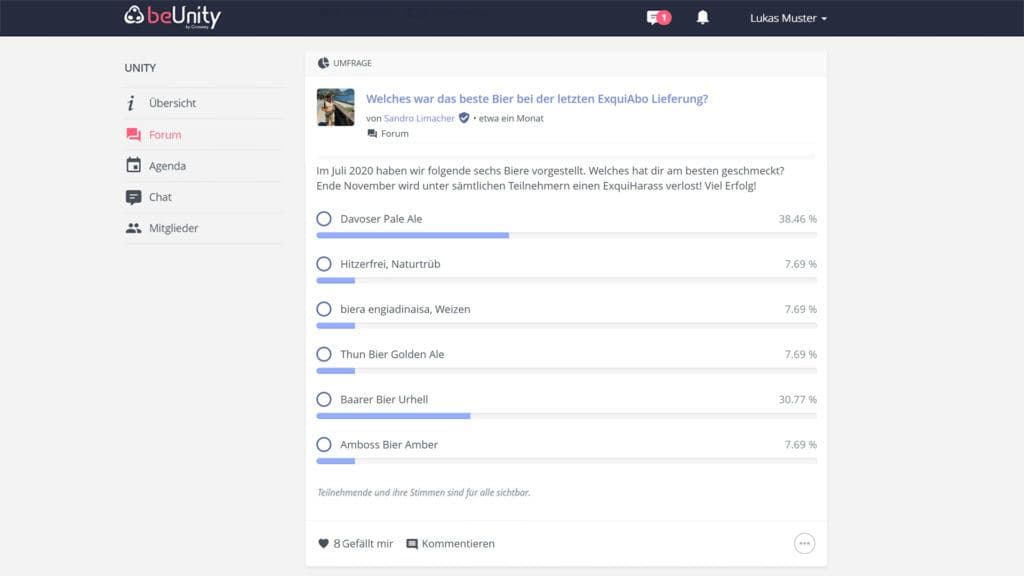Click the Teilnehmende und ihre Stimmen note

tap(423, 492)
